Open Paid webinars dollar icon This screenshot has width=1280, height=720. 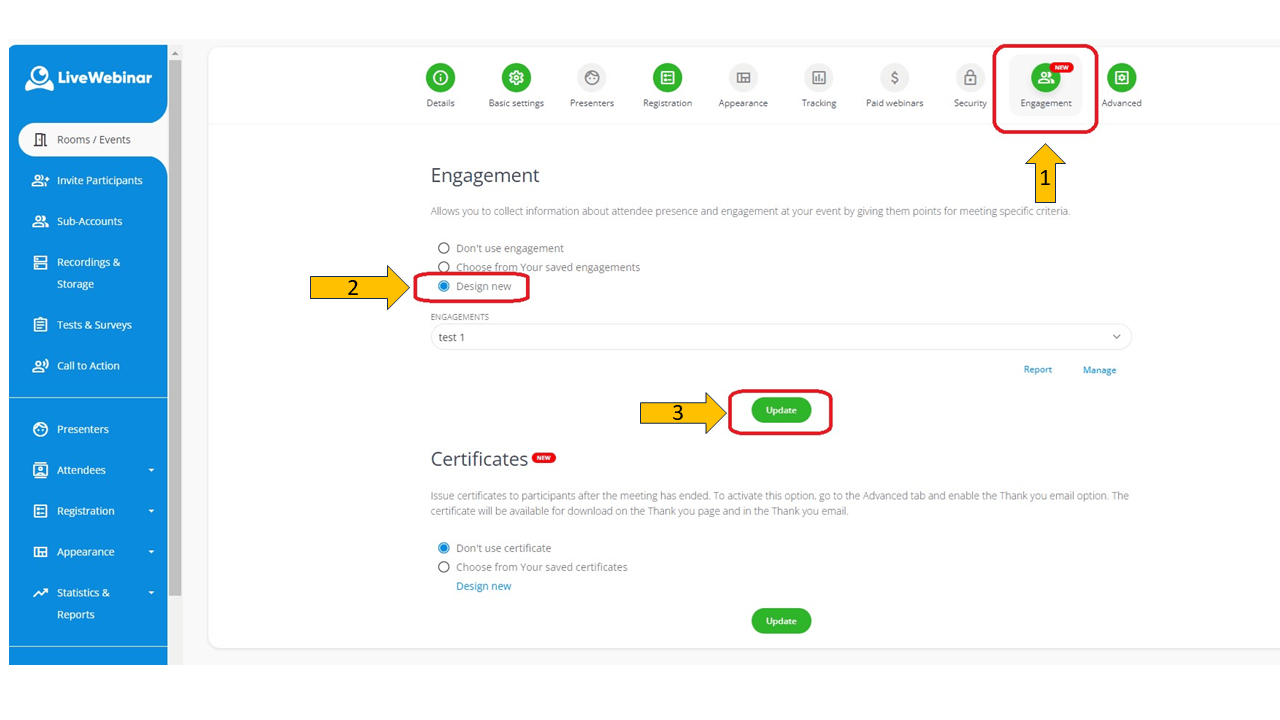pos(894,78)
